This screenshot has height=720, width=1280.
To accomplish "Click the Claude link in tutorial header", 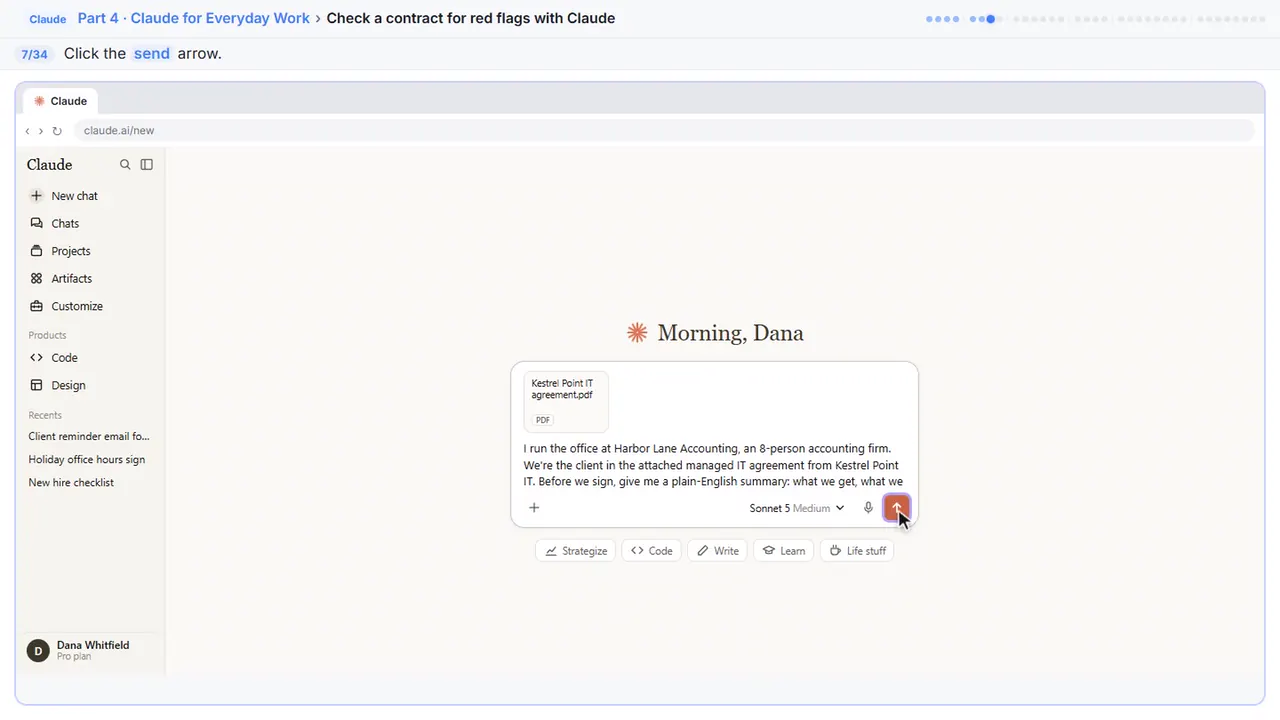I will coord(48,19).
